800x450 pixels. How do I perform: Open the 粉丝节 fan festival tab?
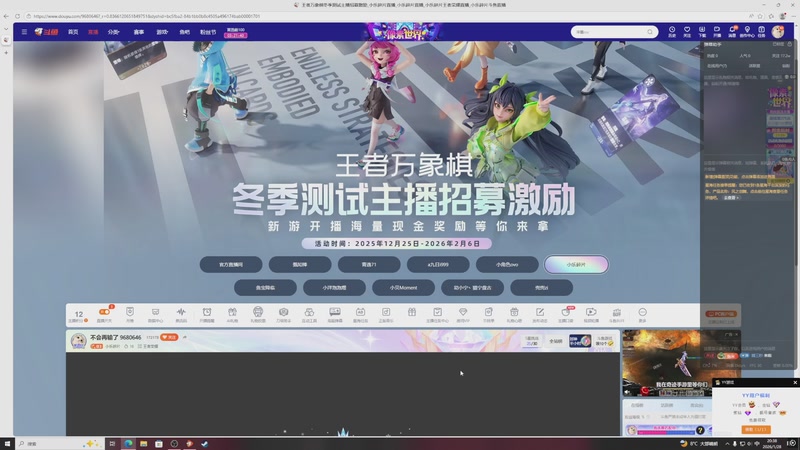(208, 32)
